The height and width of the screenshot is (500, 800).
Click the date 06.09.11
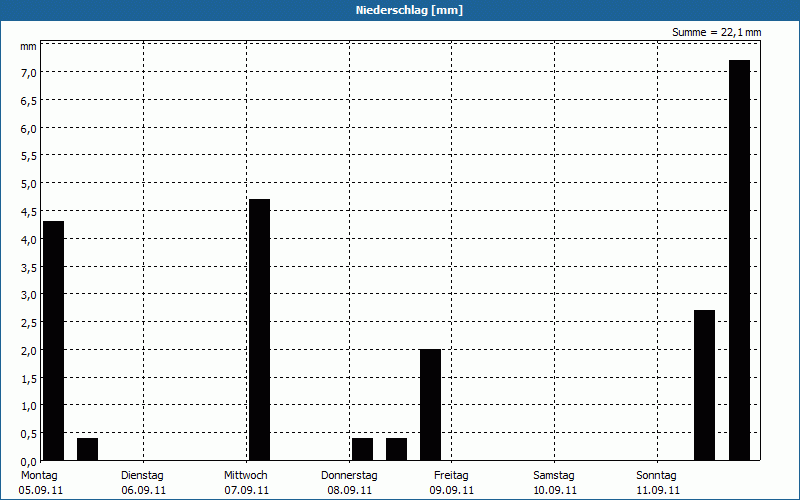pos(143,491)
